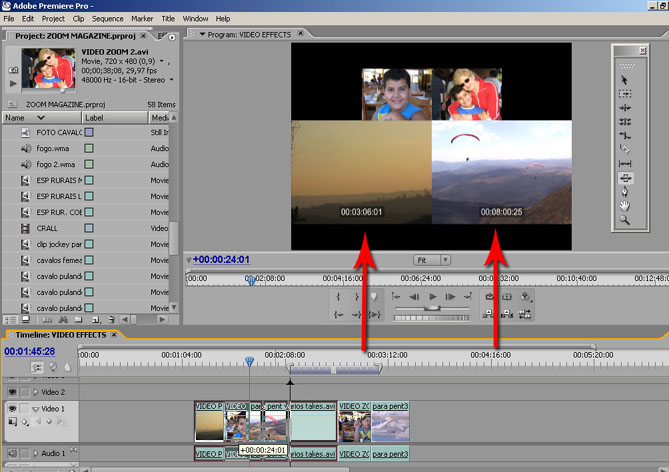This screenshot has width=669, height=472.
Task: Select the Zoom magnifier tool
Action: [x=625, y=219]
